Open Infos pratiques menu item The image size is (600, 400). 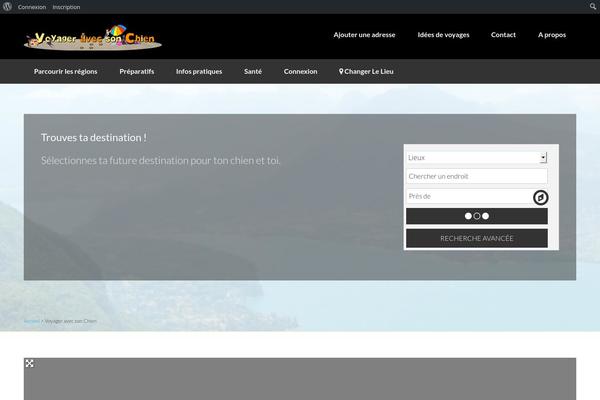click(199, 72)
